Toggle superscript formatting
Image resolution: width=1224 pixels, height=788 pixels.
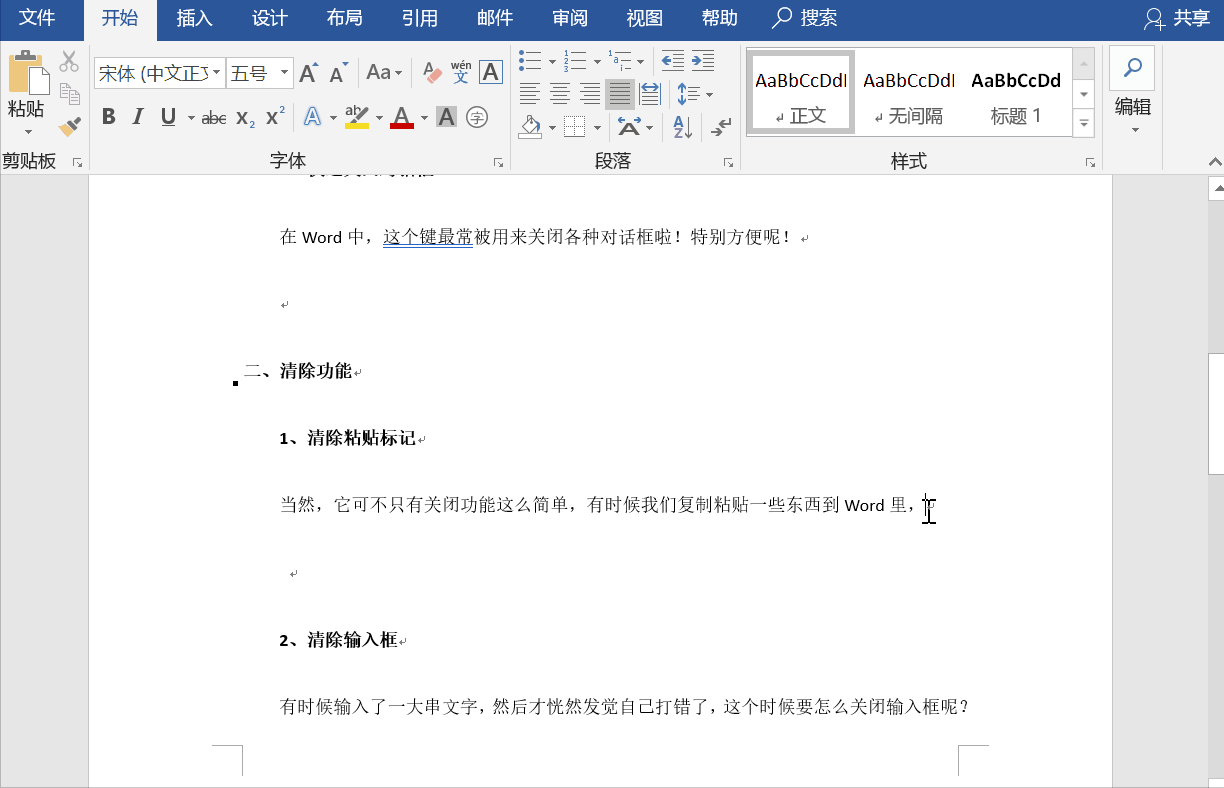272,118
